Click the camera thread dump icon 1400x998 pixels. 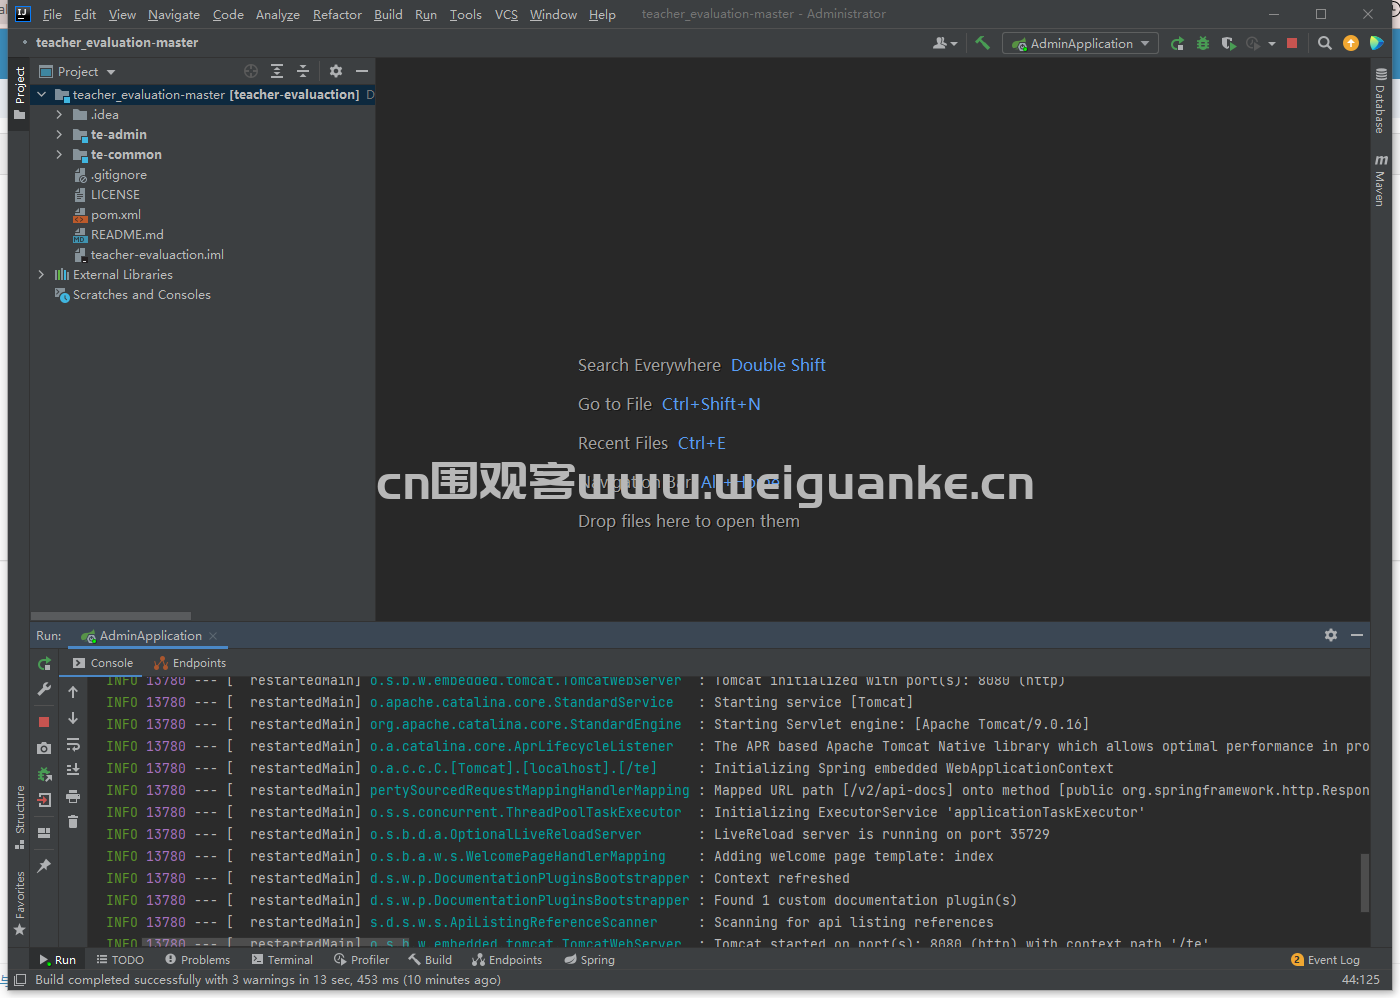click(x=44, y=748)
